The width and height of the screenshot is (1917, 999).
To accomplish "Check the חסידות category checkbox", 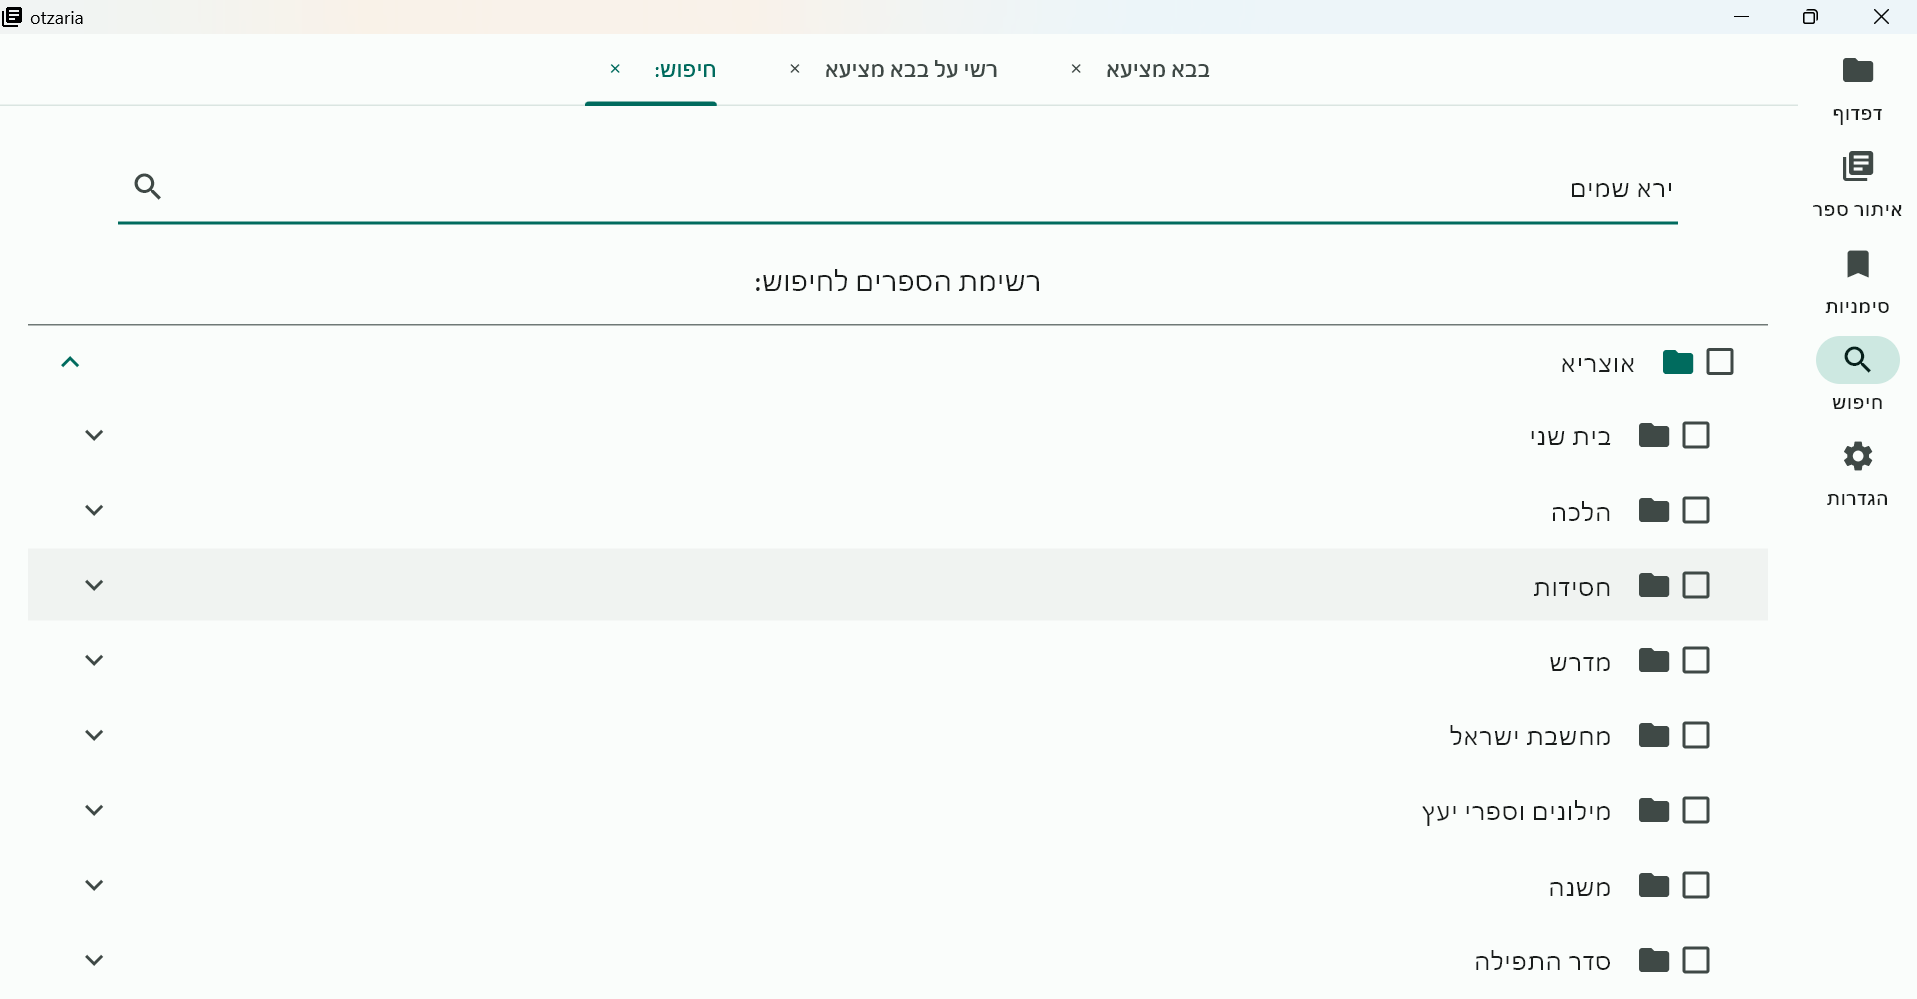I will point(1695,585).
